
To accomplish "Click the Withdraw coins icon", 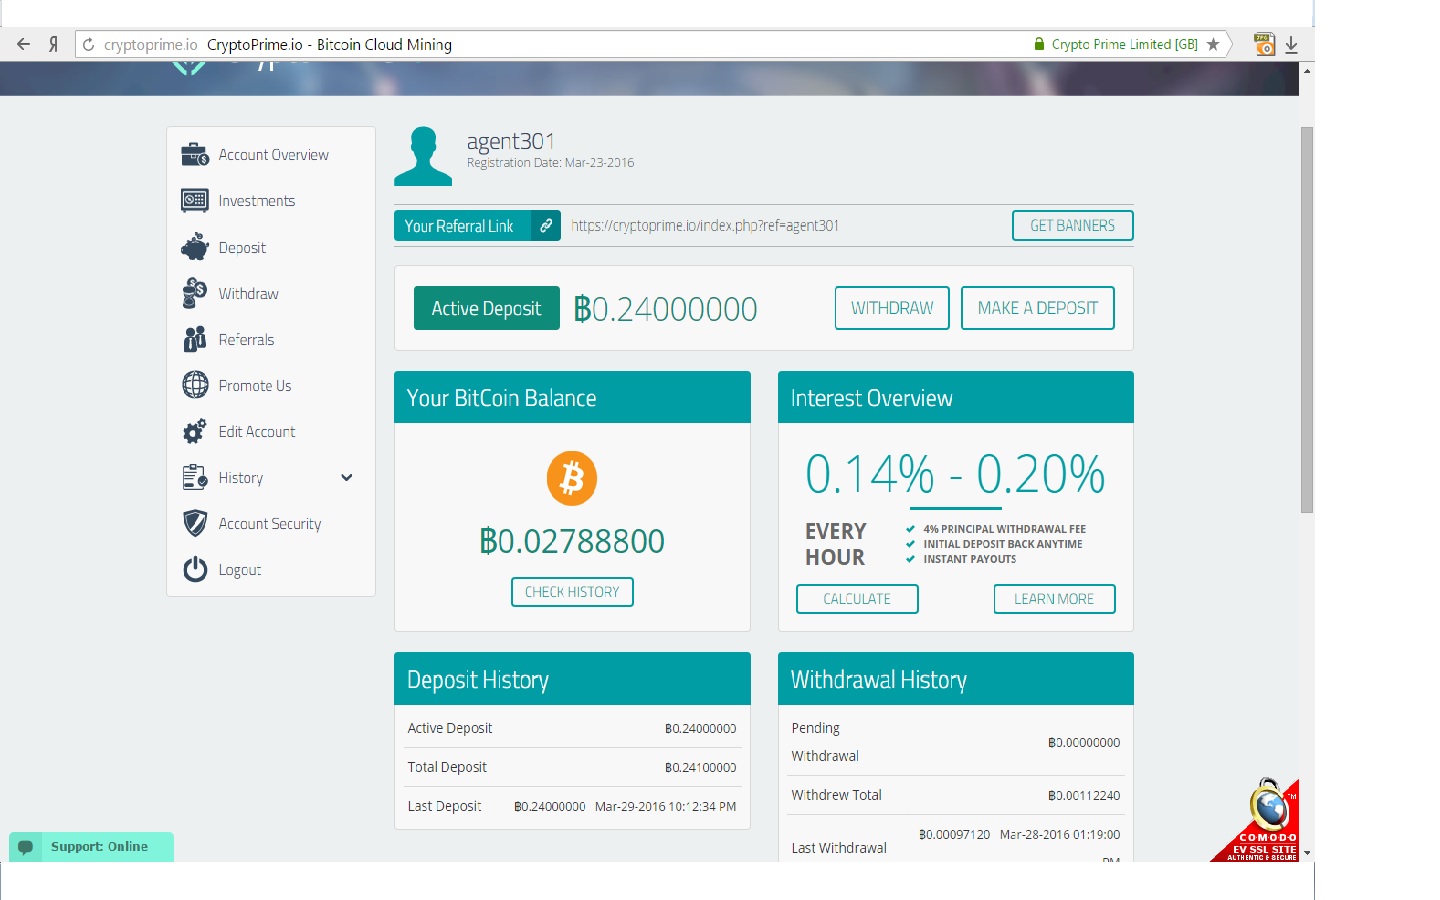I will pyautogui.click(x=195, y=293).
